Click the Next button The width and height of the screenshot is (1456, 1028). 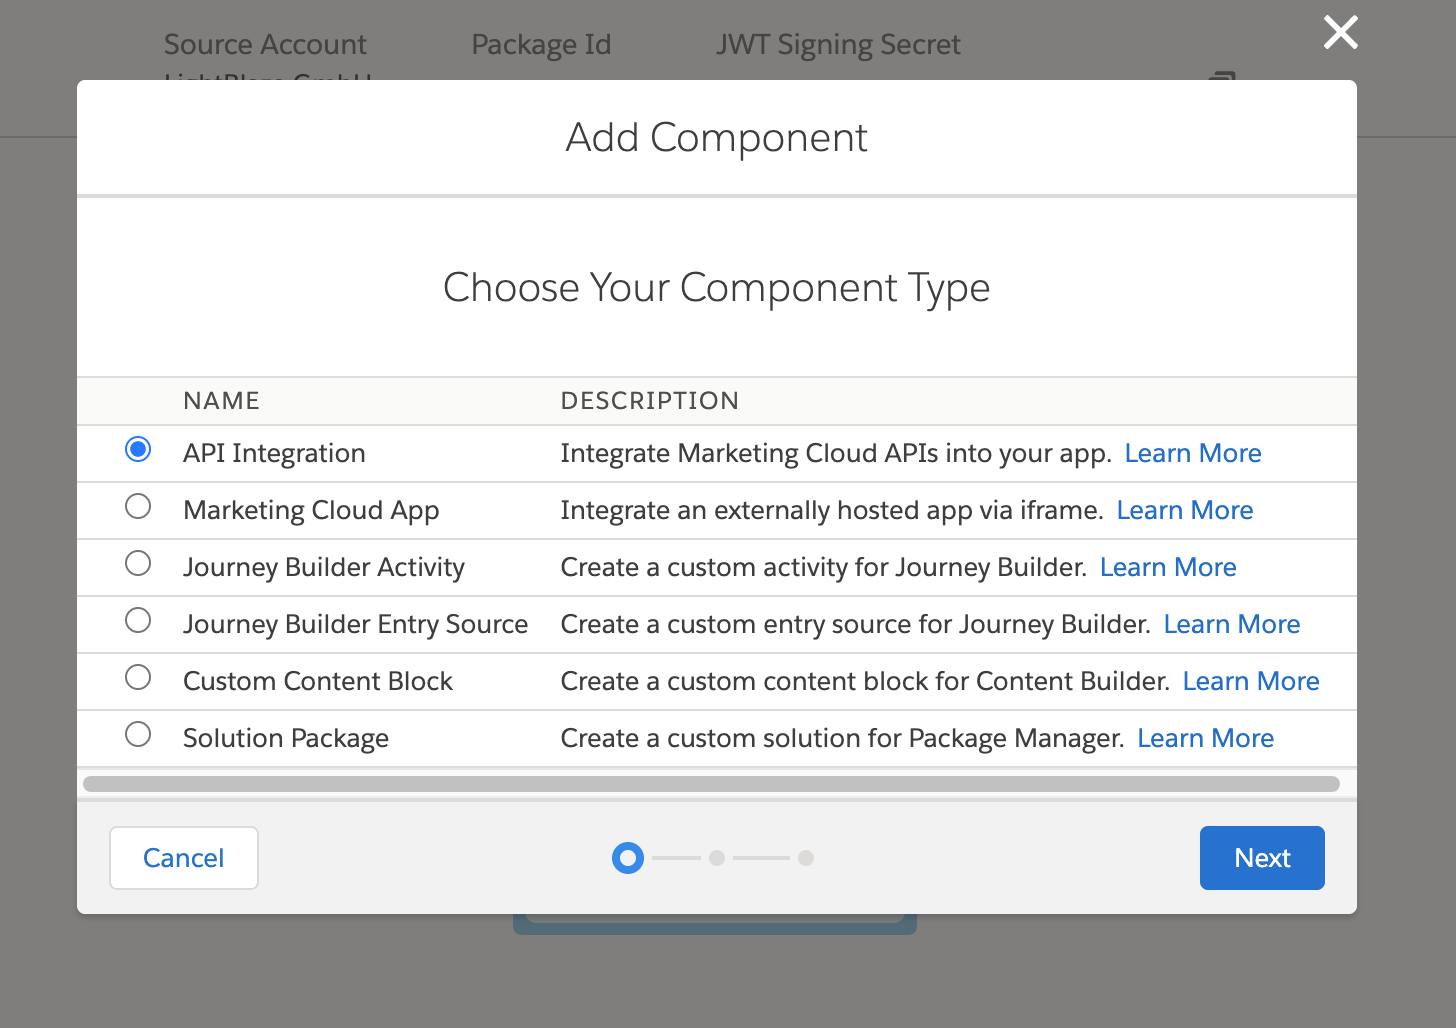coord(1262,858)
